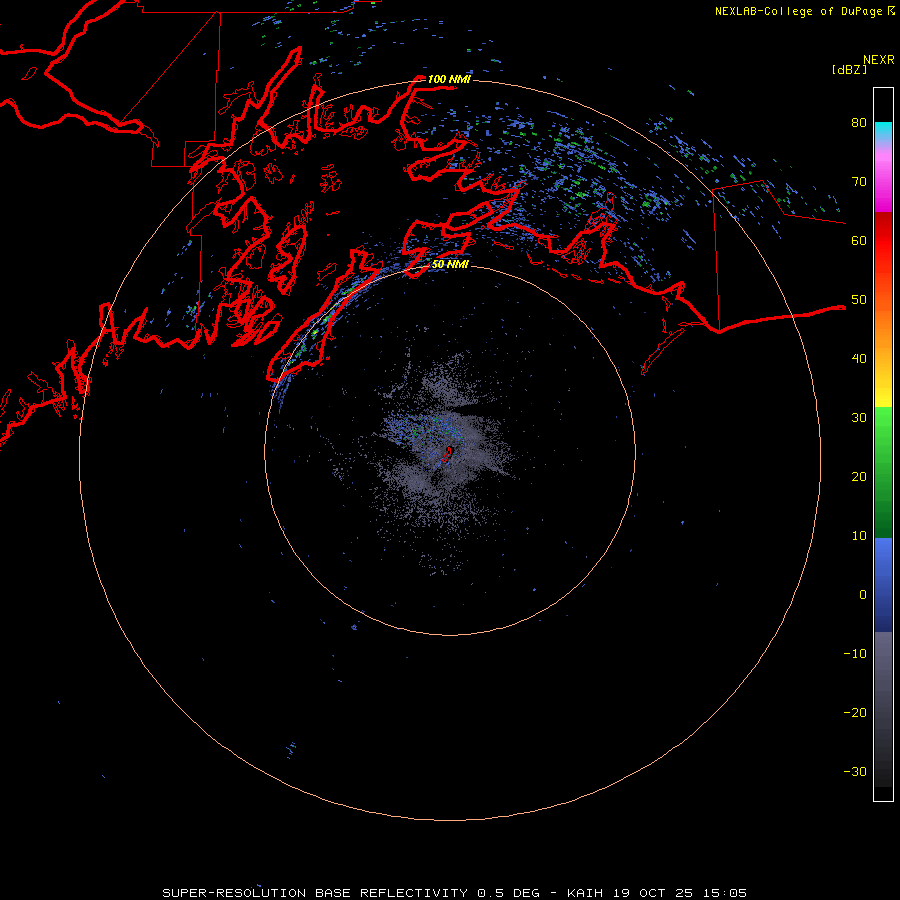900x900 pixels.
Task: Click the 19 OCT 25 date in caption
Action: pos(654,893)
